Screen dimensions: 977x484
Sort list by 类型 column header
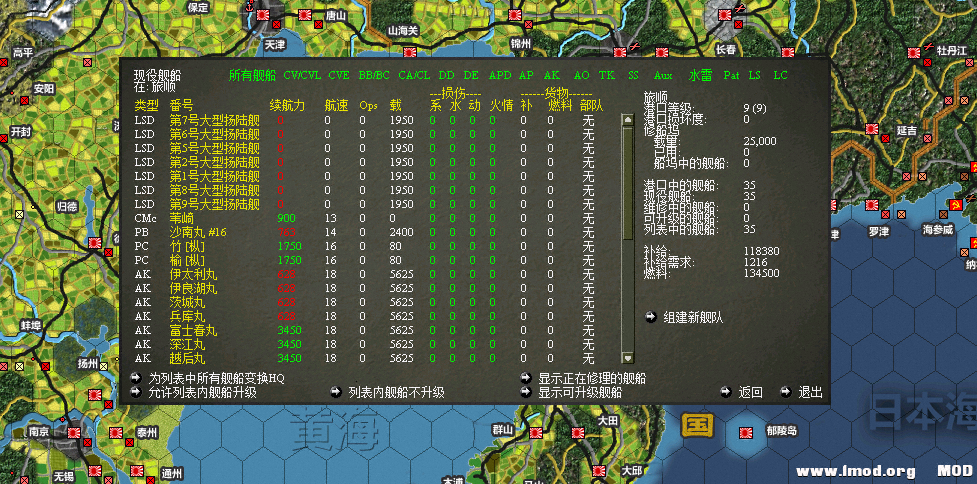click(146, 105)
